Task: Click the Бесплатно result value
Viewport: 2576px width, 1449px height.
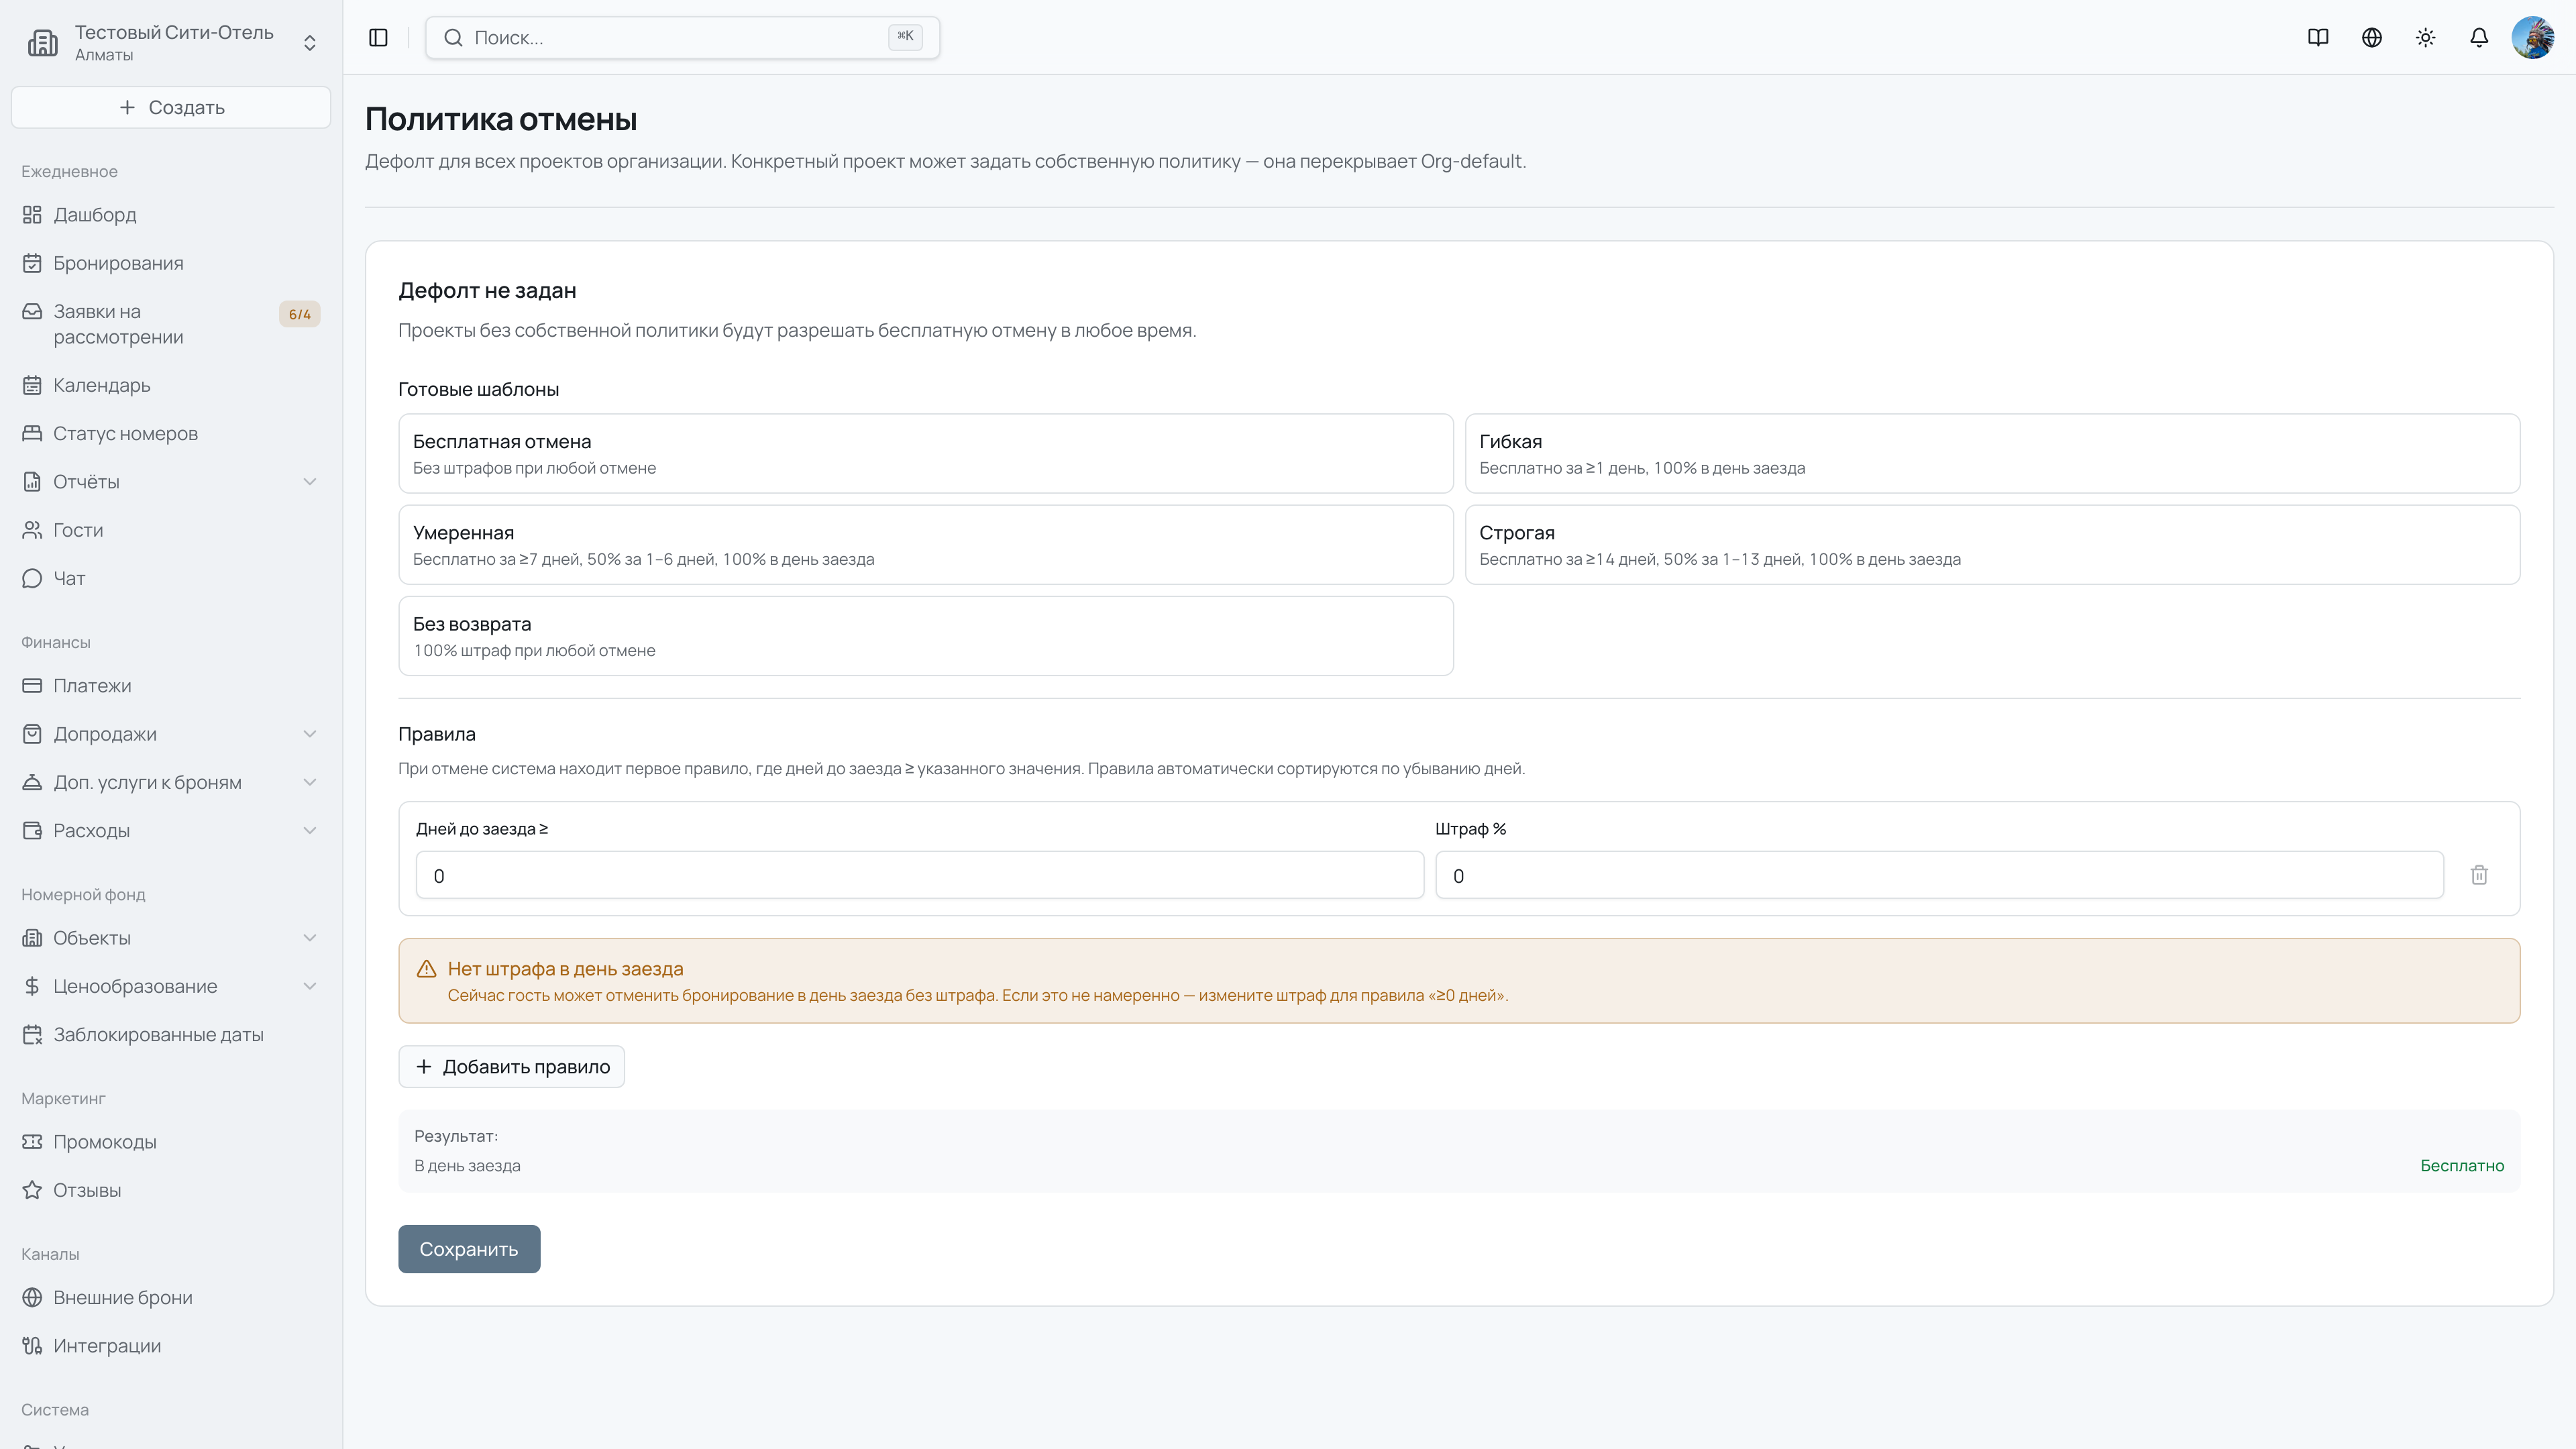Action: pos(2462,1166)
